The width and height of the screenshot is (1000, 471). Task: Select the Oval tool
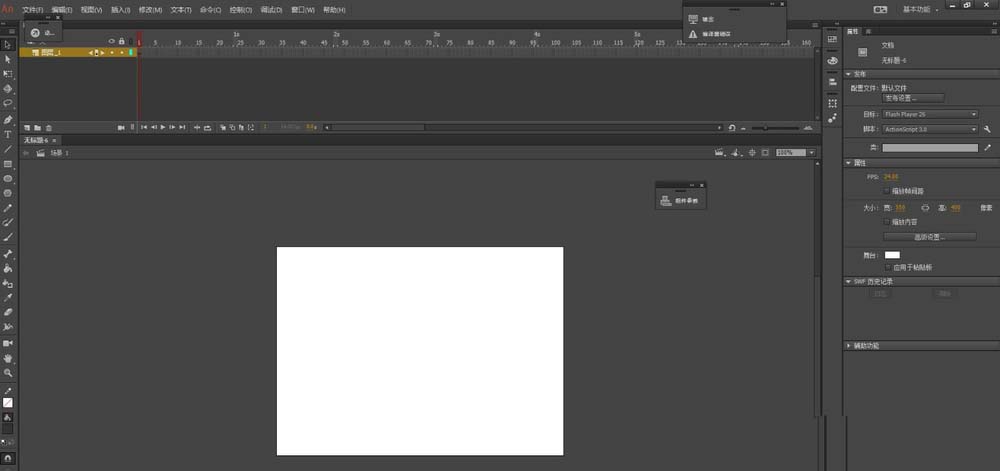click(x=8, y=178)
